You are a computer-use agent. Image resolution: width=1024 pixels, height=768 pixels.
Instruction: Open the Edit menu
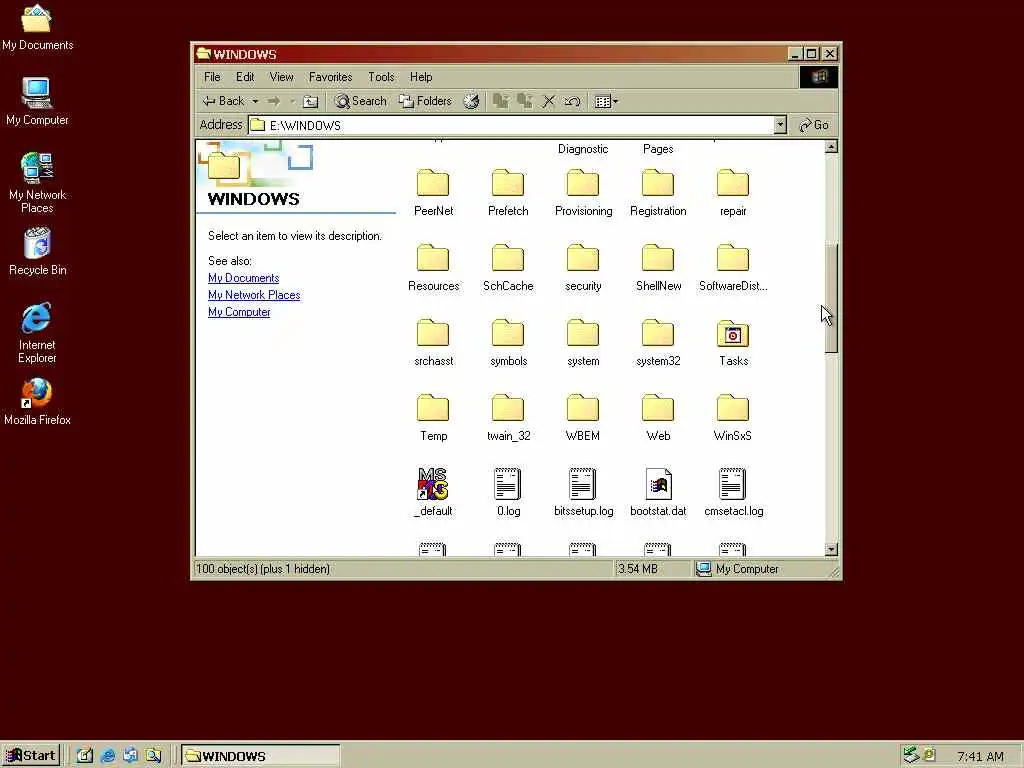point(245,77)
